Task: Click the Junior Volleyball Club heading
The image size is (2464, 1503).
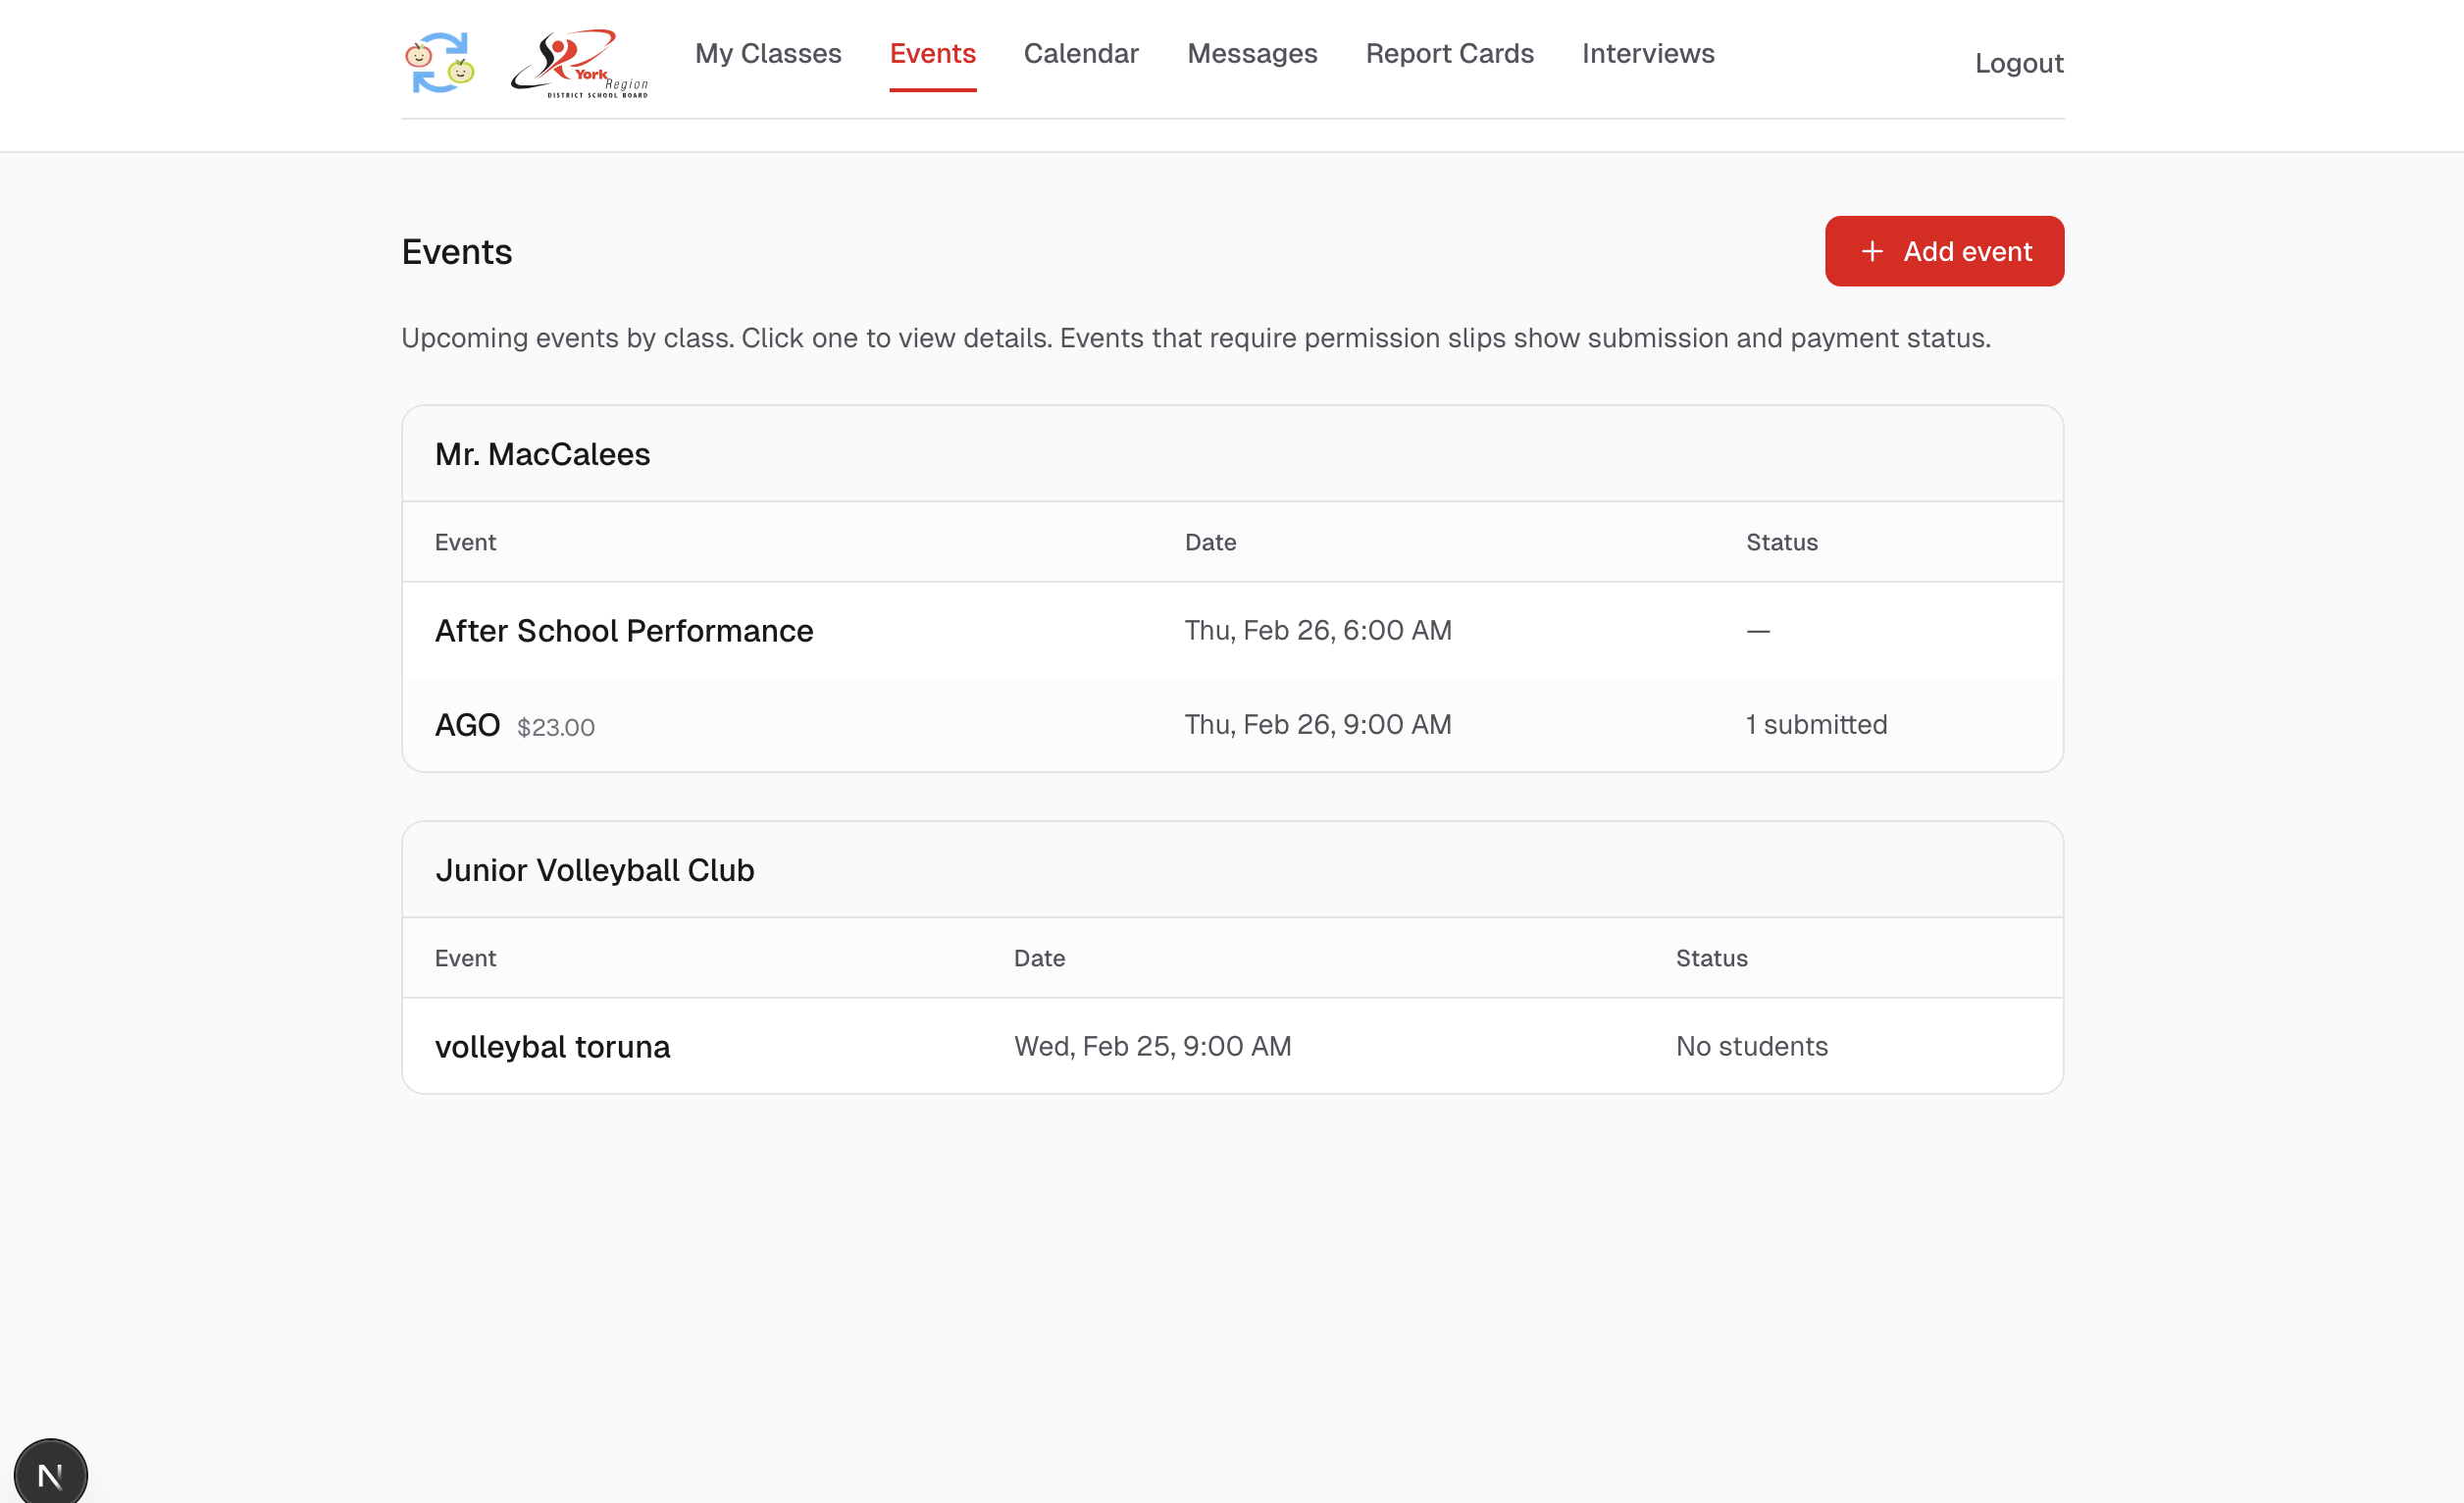Action: pyautogui.click(x=594, y=871)
